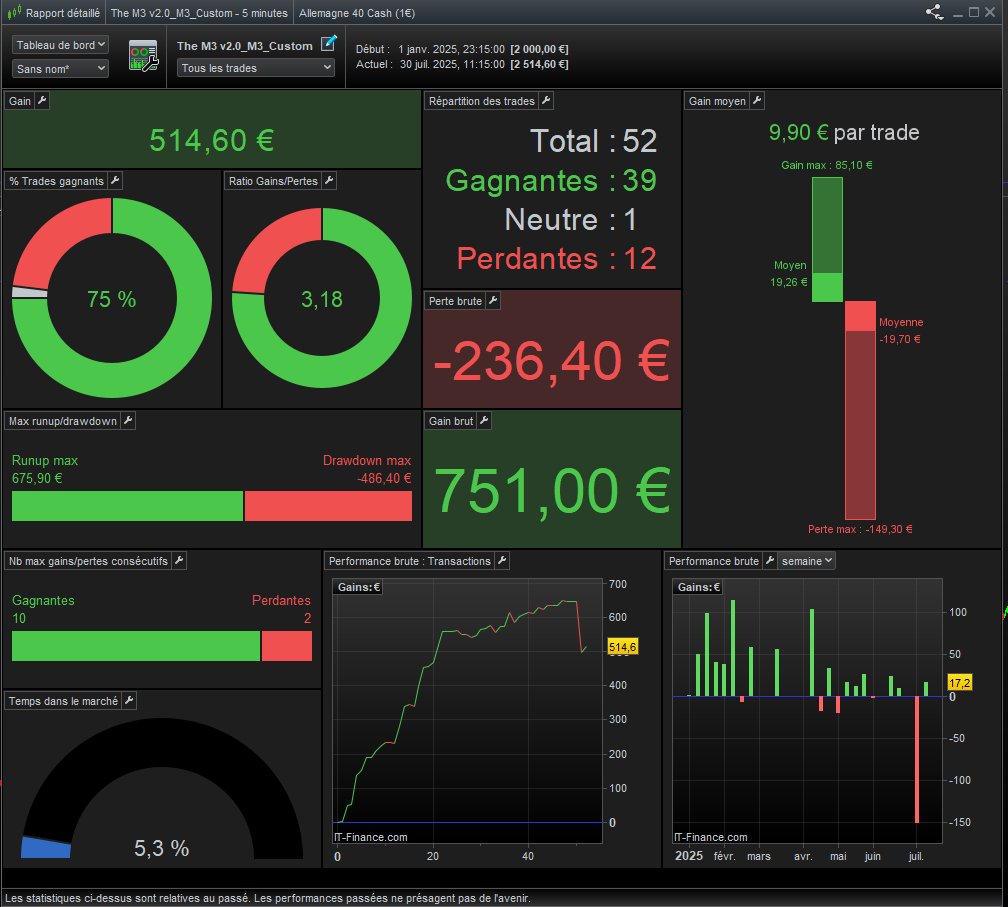Edit strategy name with pencil icon
Screen dimensions: 1008x907
point(328,44)
